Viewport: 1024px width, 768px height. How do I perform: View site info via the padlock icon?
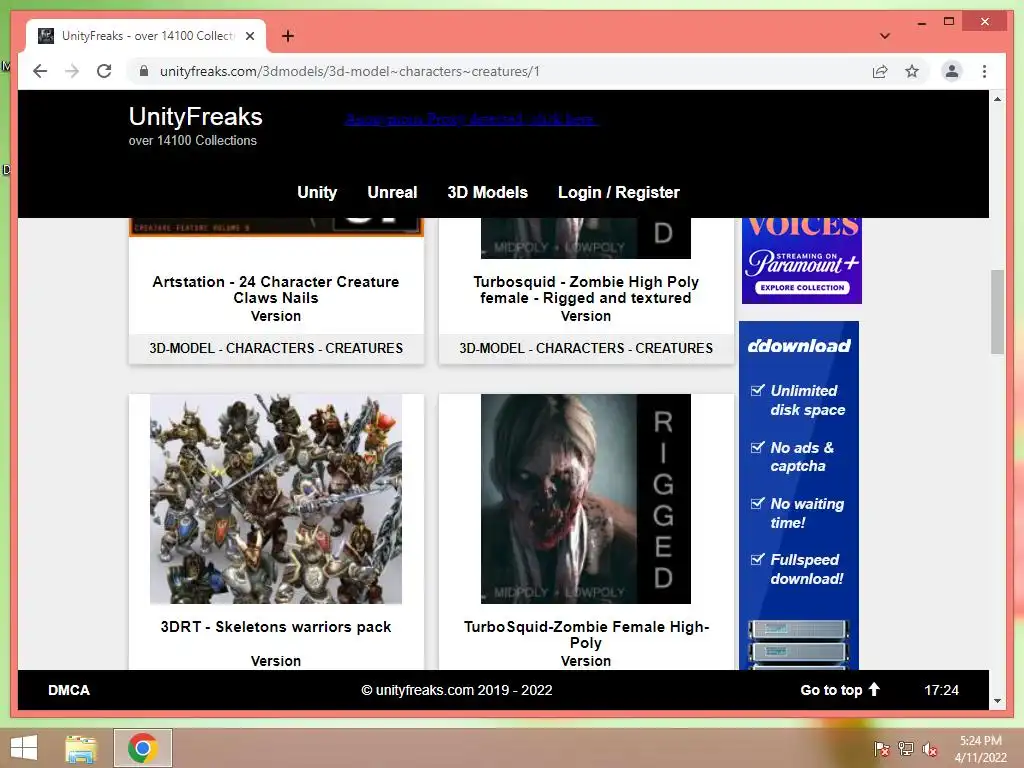point(144,71)
